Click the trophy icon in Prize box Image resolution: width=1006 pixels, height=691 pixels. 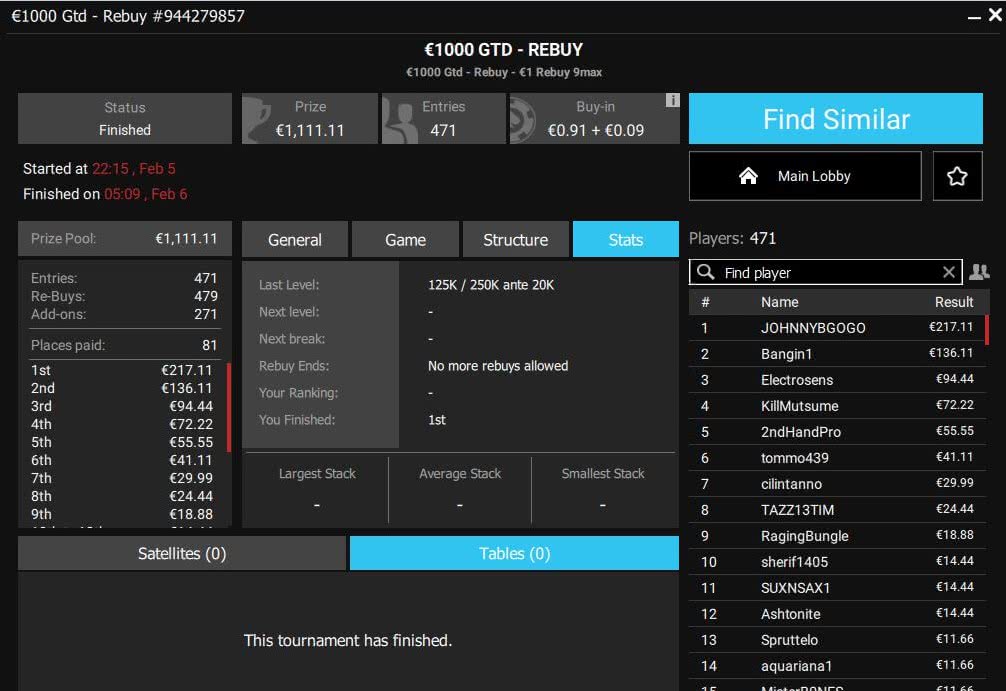(261, 120)
